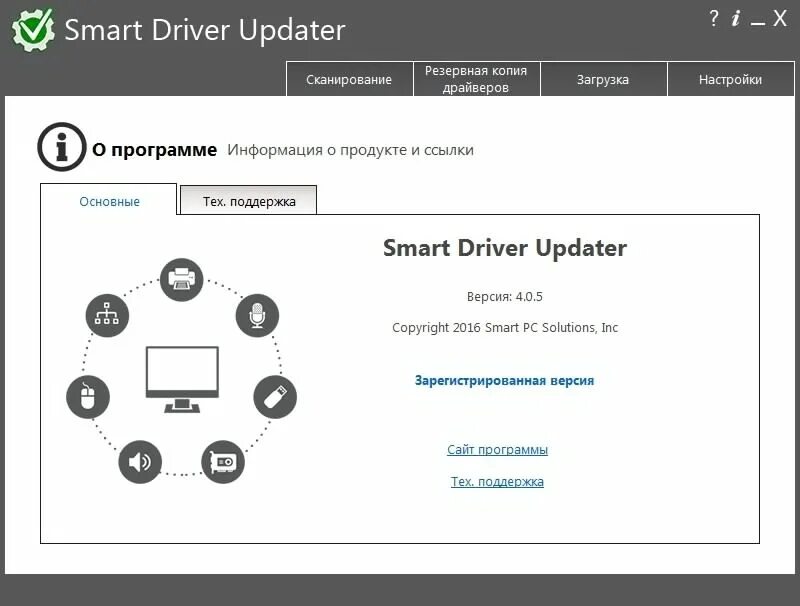Click the monitor icon in the center

coord(182,380)
